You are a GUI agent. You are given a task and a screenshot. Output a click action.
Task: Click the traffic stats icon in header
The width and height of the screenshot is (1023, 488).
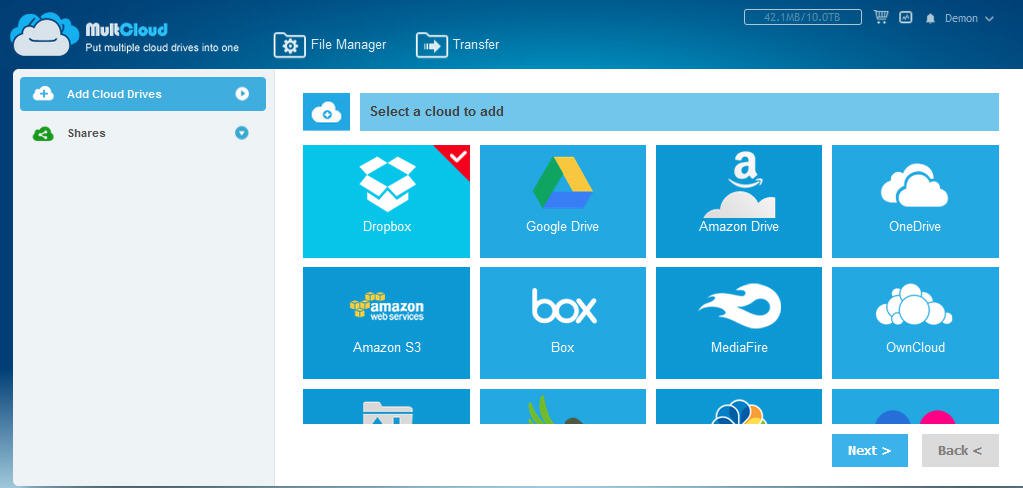(x=906, y=18)
